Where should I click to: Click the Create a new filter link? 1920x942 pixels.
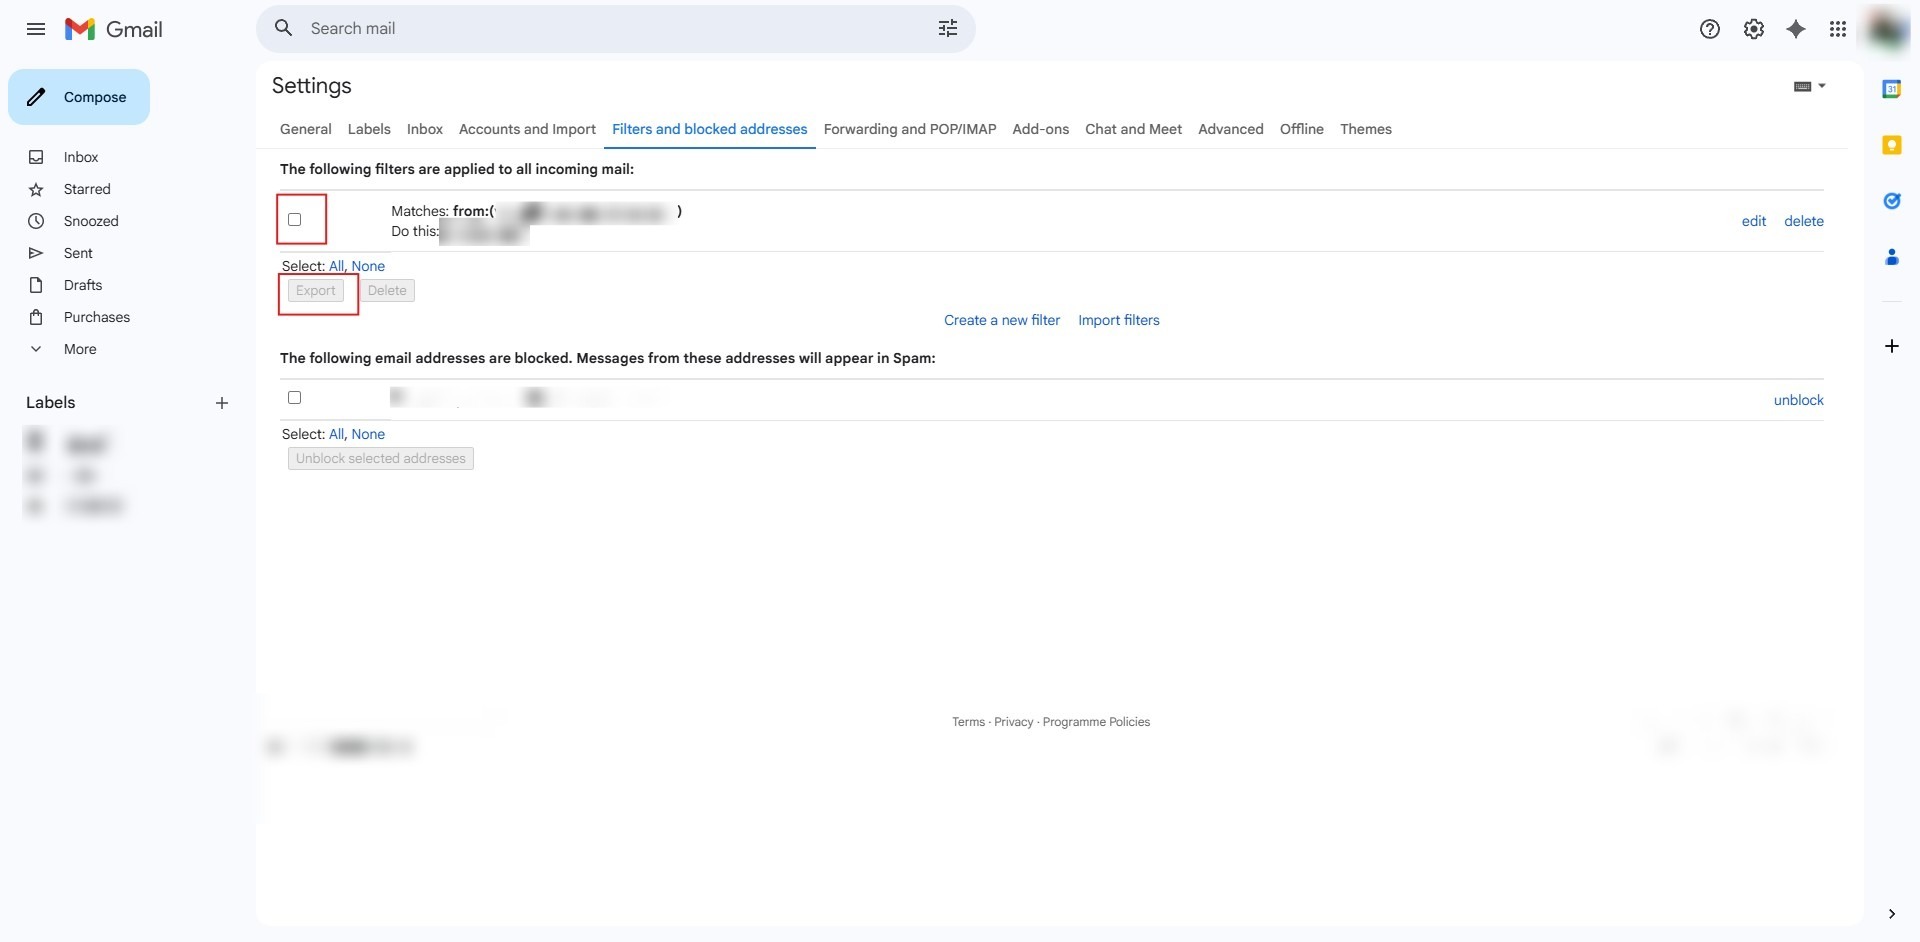(1001, 320)
